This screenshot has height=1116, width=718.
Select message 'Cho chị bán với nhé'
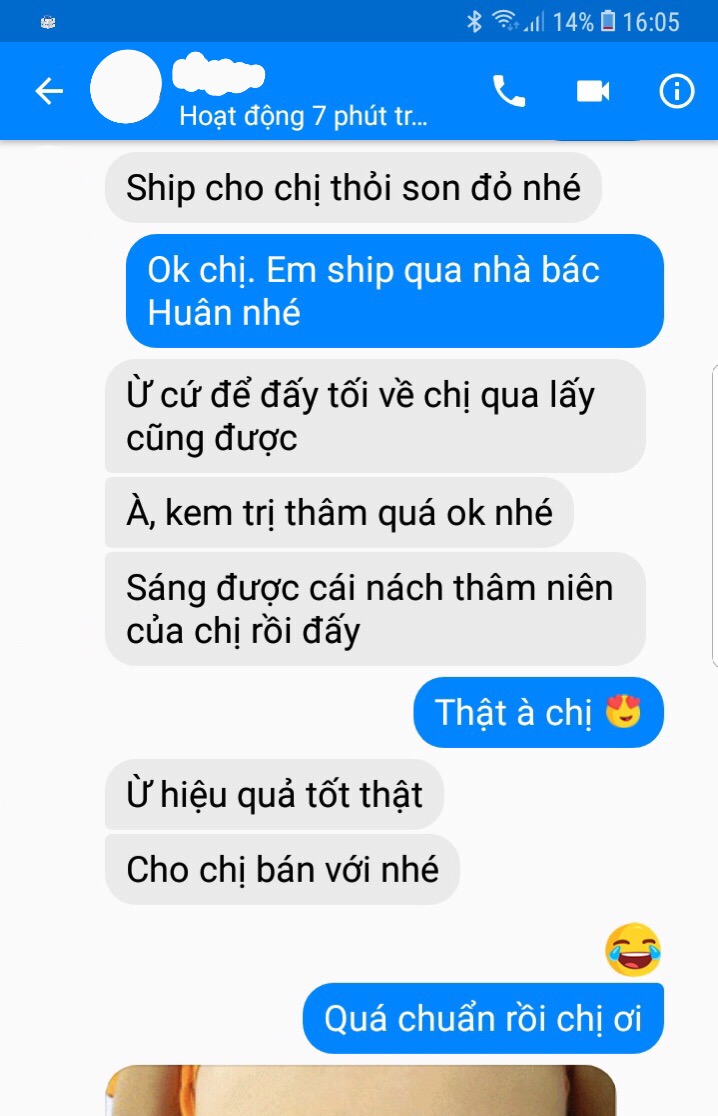[x=283, y=870]
